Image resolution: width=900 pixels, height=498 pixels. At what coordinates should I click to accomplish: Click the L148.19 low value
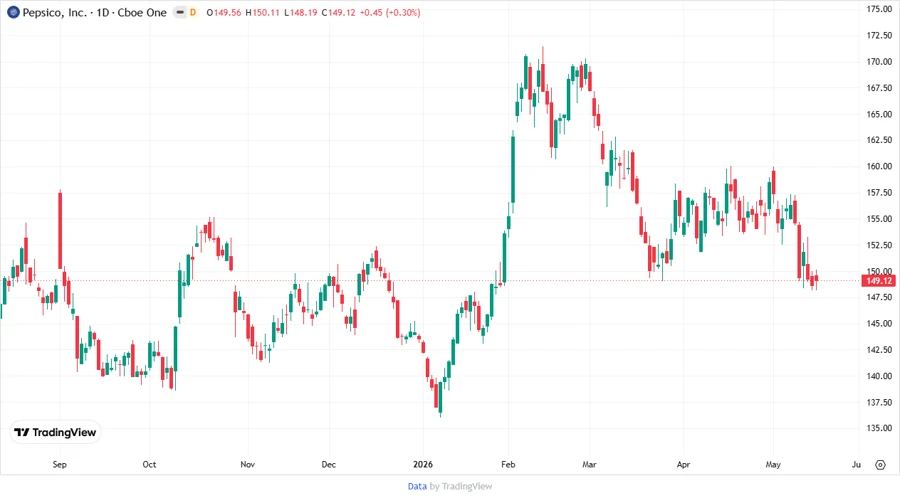[x=301, y=12]
